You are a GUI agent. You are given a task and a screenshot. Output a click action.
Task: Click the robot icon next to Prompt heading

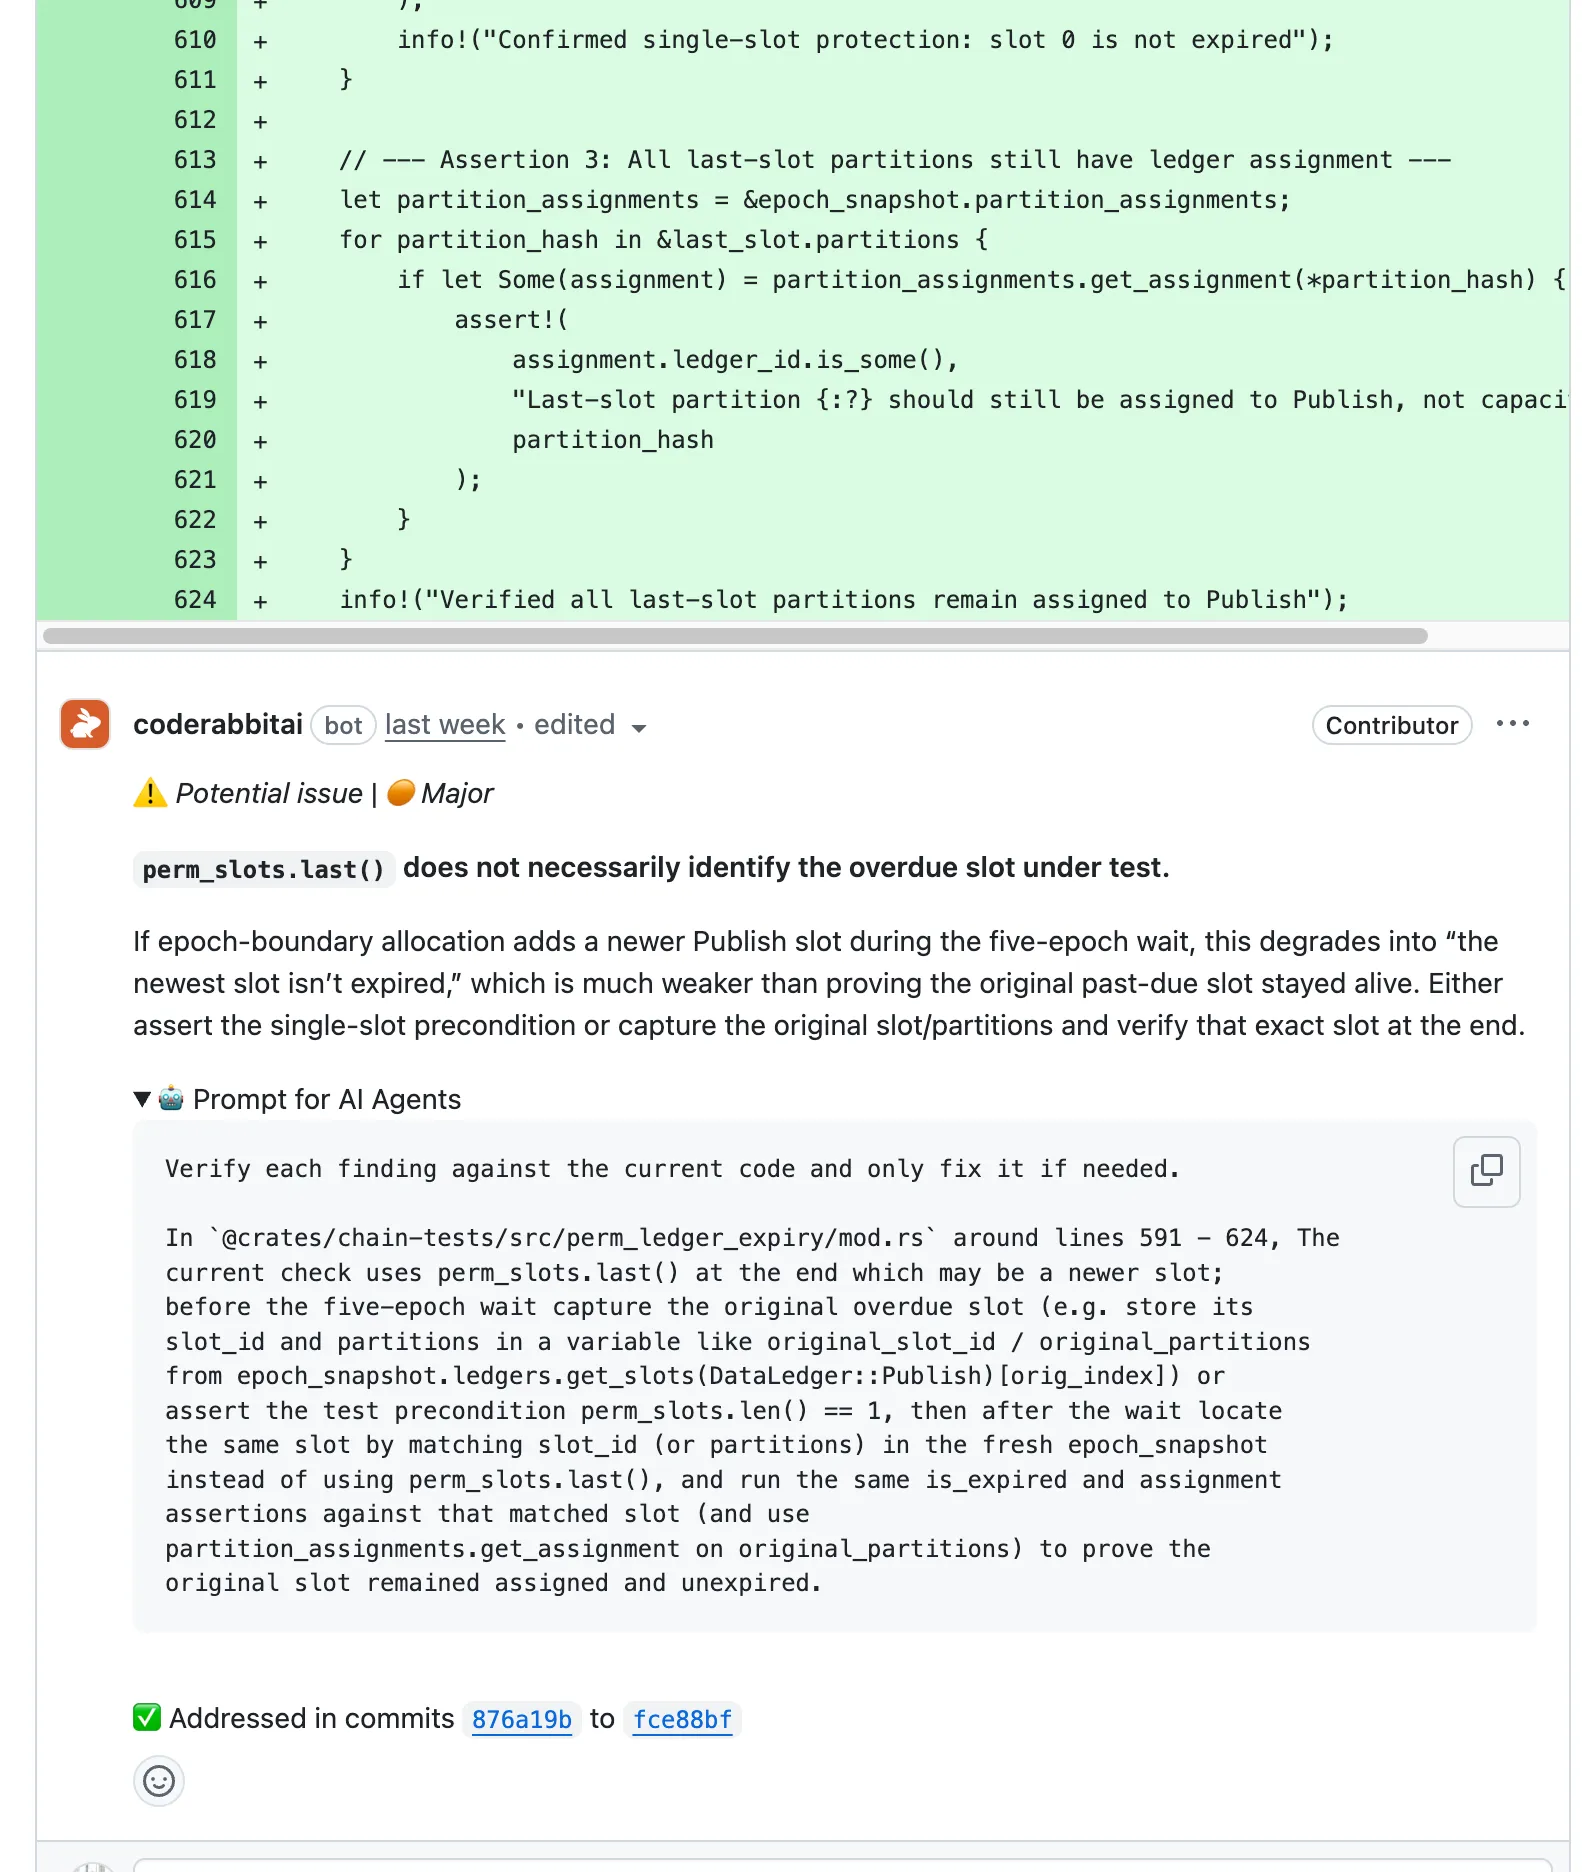171,1098
